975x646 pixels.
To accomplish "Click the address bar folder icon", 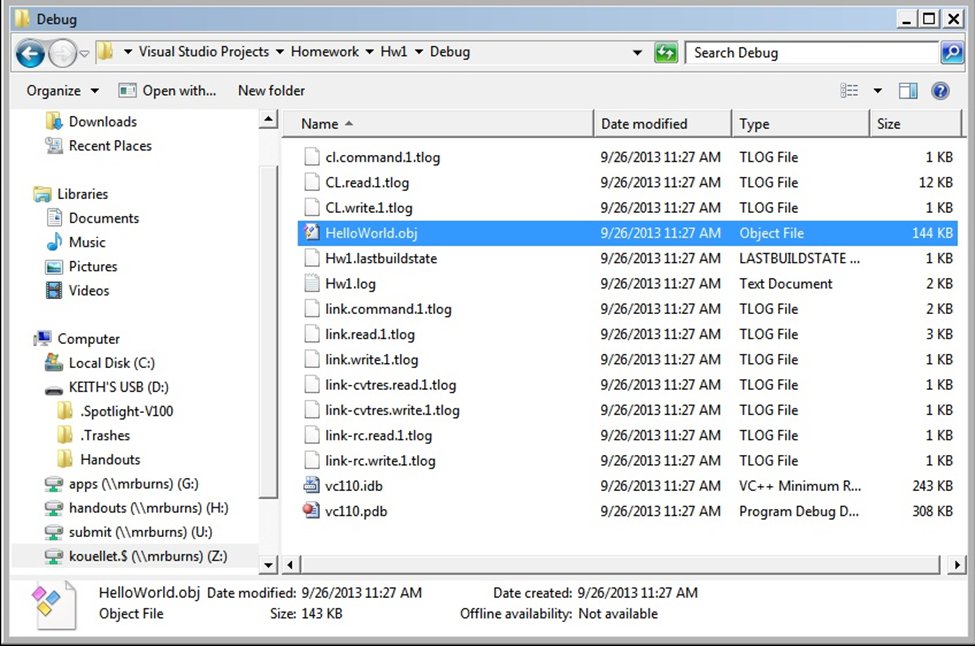I will coord(106,52).
